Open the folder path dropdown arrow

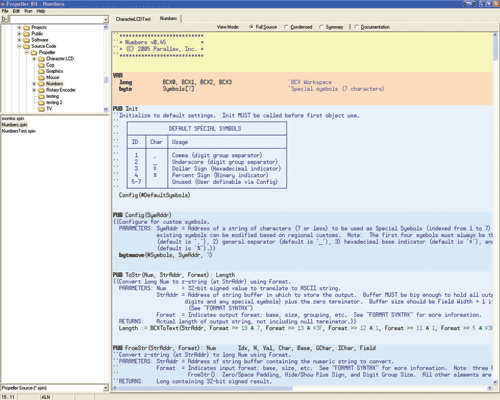click(106, 19)
